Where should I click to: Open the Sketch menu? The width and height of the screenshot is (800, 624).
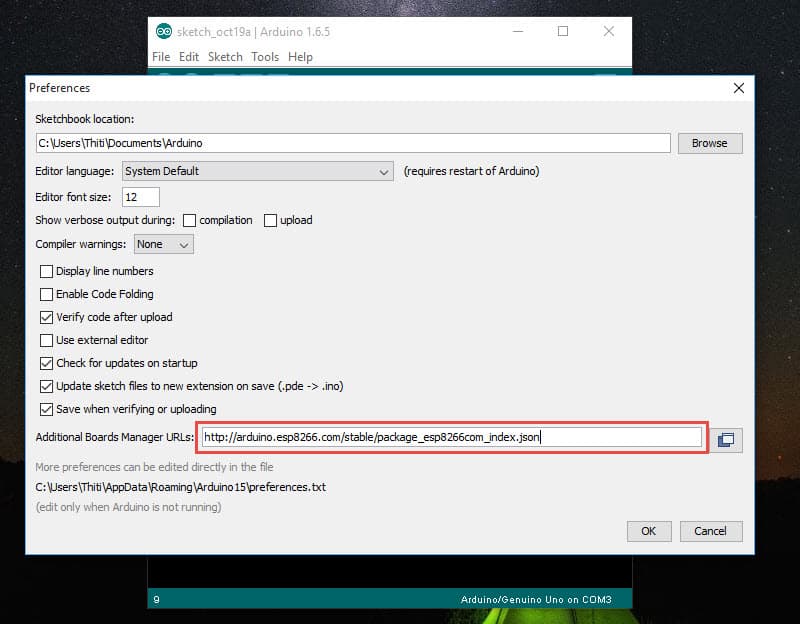225,57
